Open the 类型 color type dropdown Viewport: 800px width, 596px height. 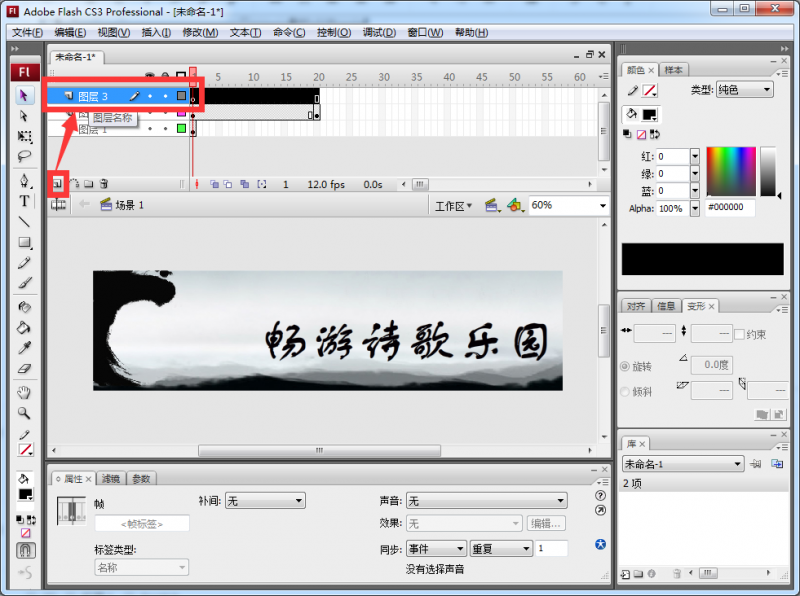click(745, 90)
